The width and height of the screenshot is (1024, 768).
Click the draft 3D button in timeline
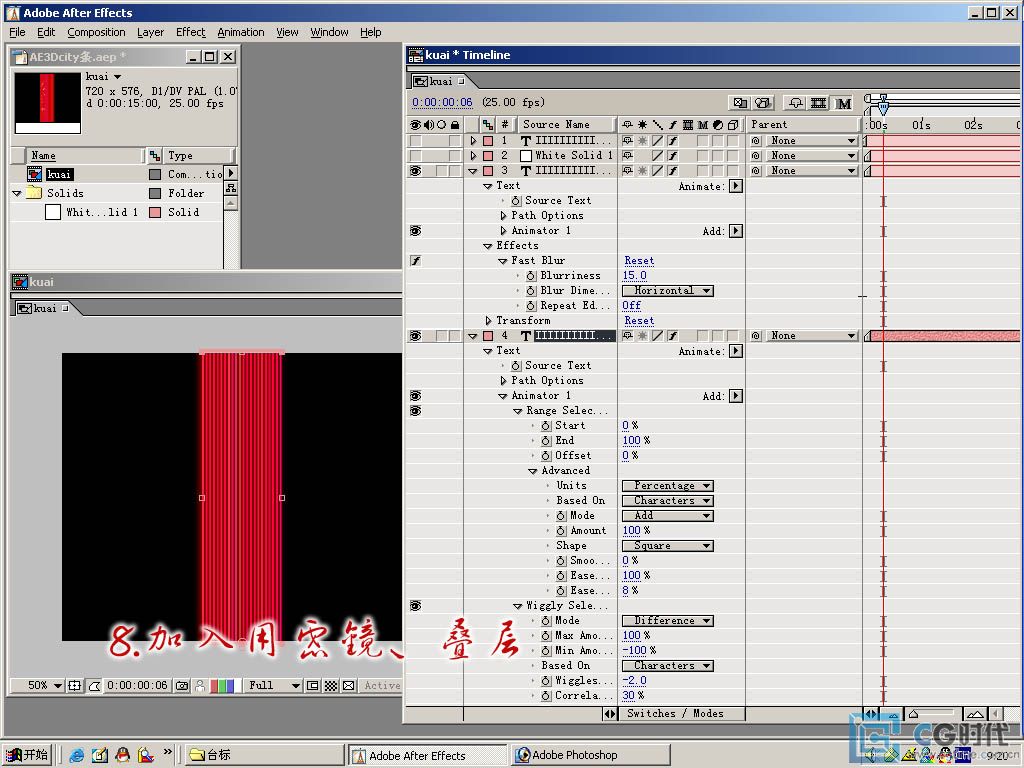(x=763, y=103)
